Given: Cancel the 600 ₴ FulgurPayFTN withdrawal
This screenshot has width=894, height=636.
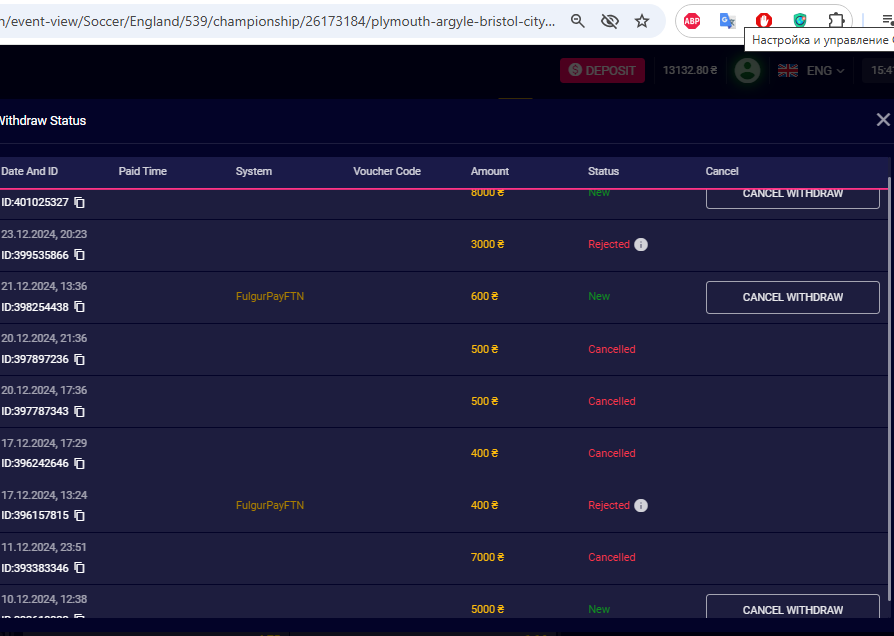Looking at the screenshot, I should coord(792,297).
